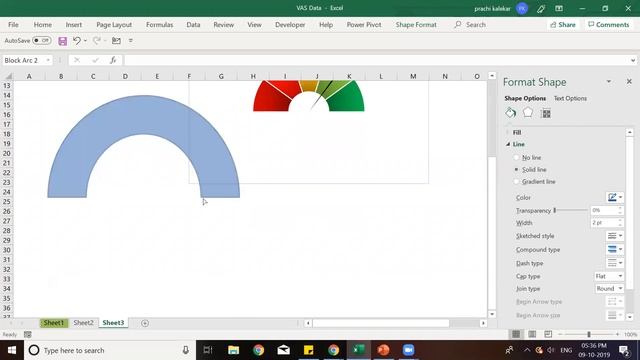Open the Windows Start menu
Image resolution: width=640 pixels, height=360 pixels.
(12, 350)
